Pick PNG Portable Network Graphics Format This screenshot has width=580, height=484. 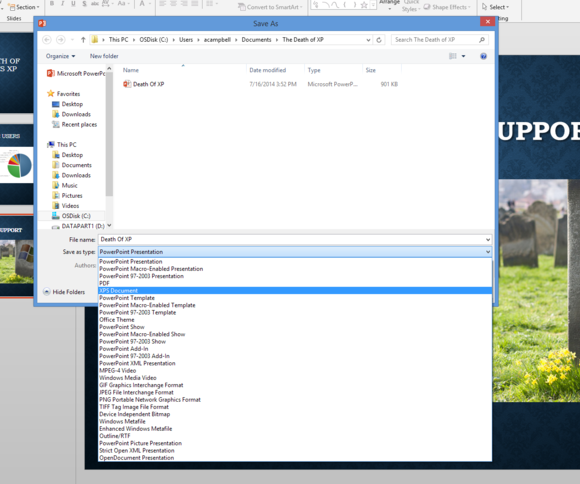pos(295,400)
